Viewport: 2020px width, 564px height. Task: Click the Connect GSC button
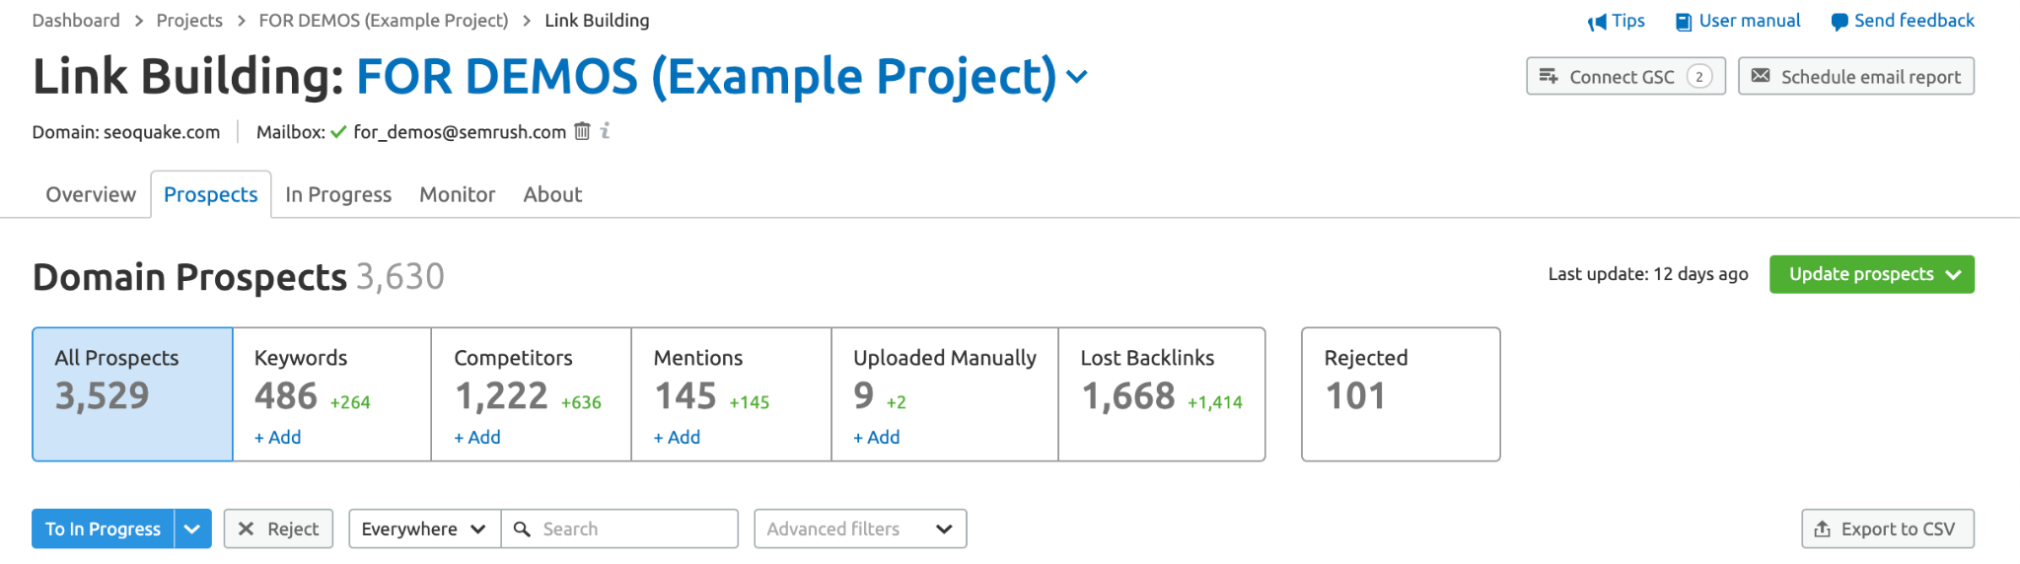click(1626, 77)
